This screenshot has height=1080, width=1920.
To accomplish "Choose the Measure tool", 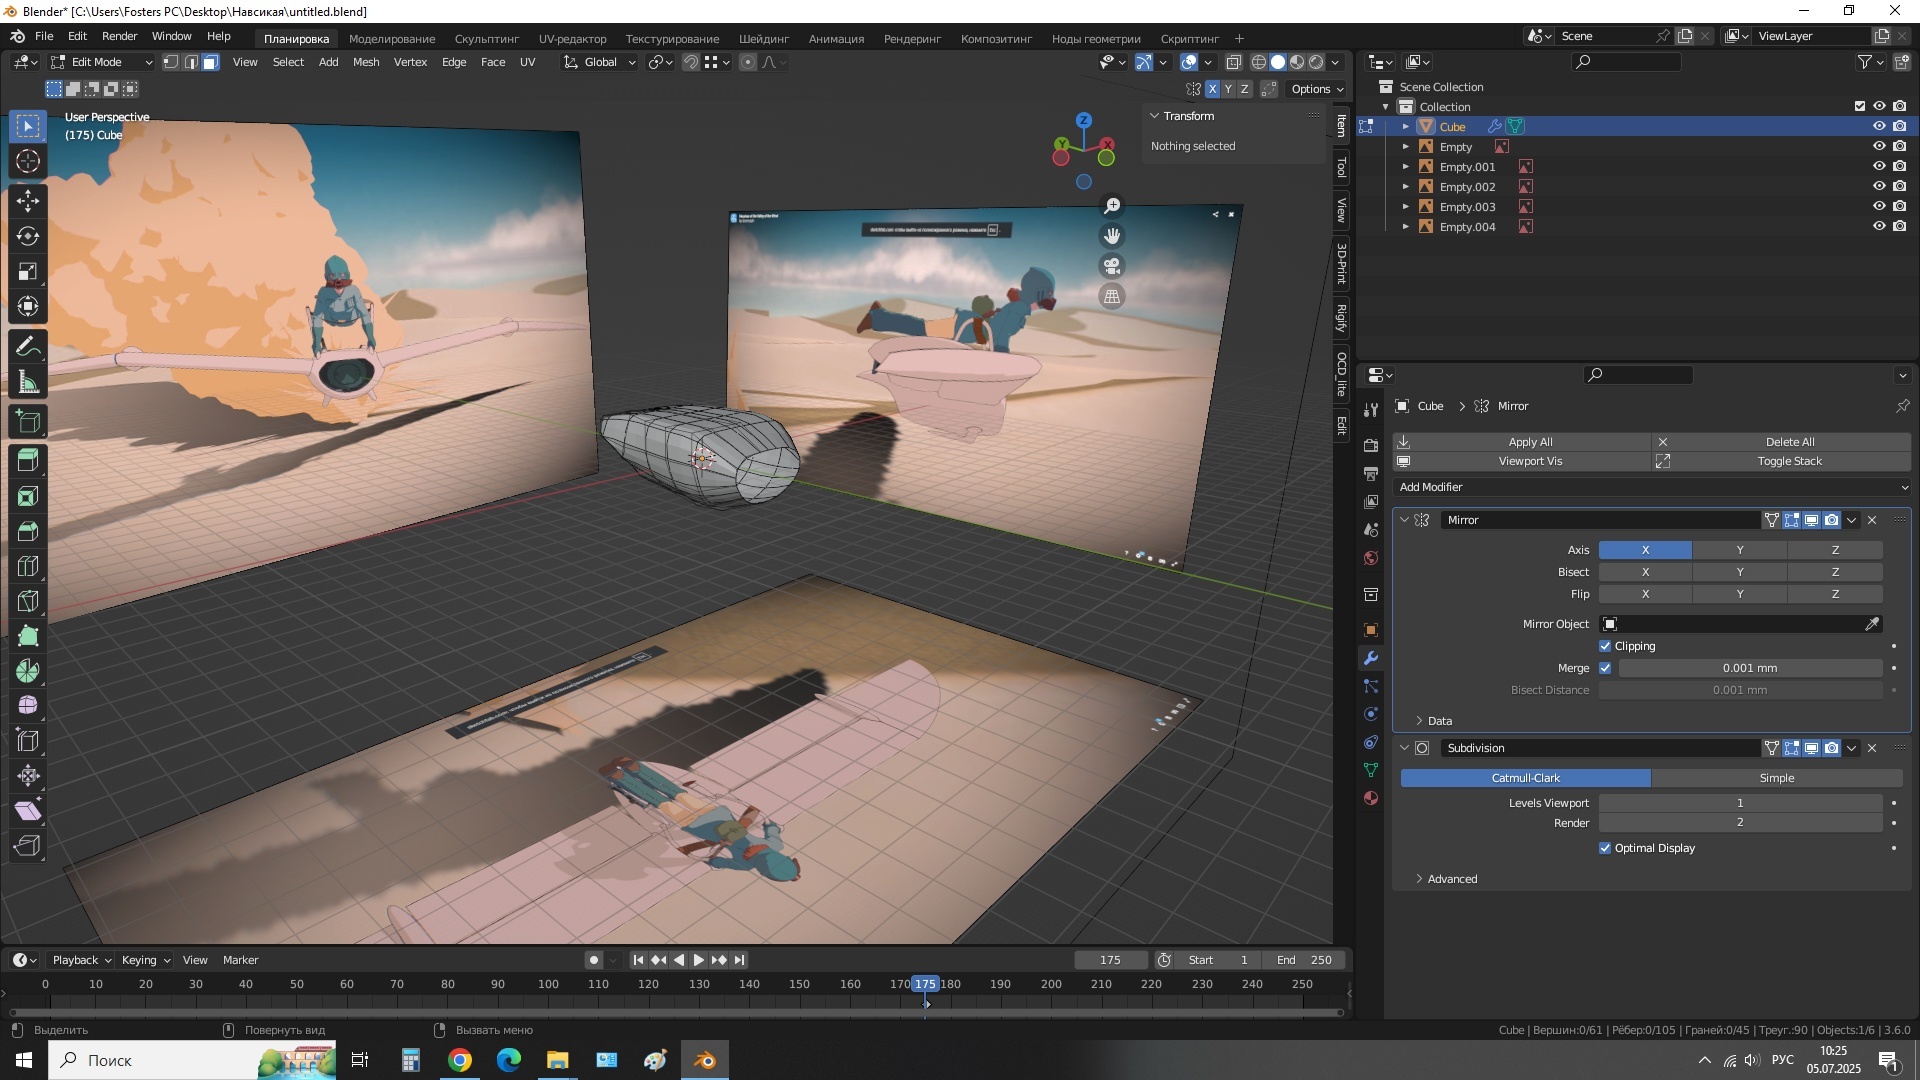I will (28, 383).
